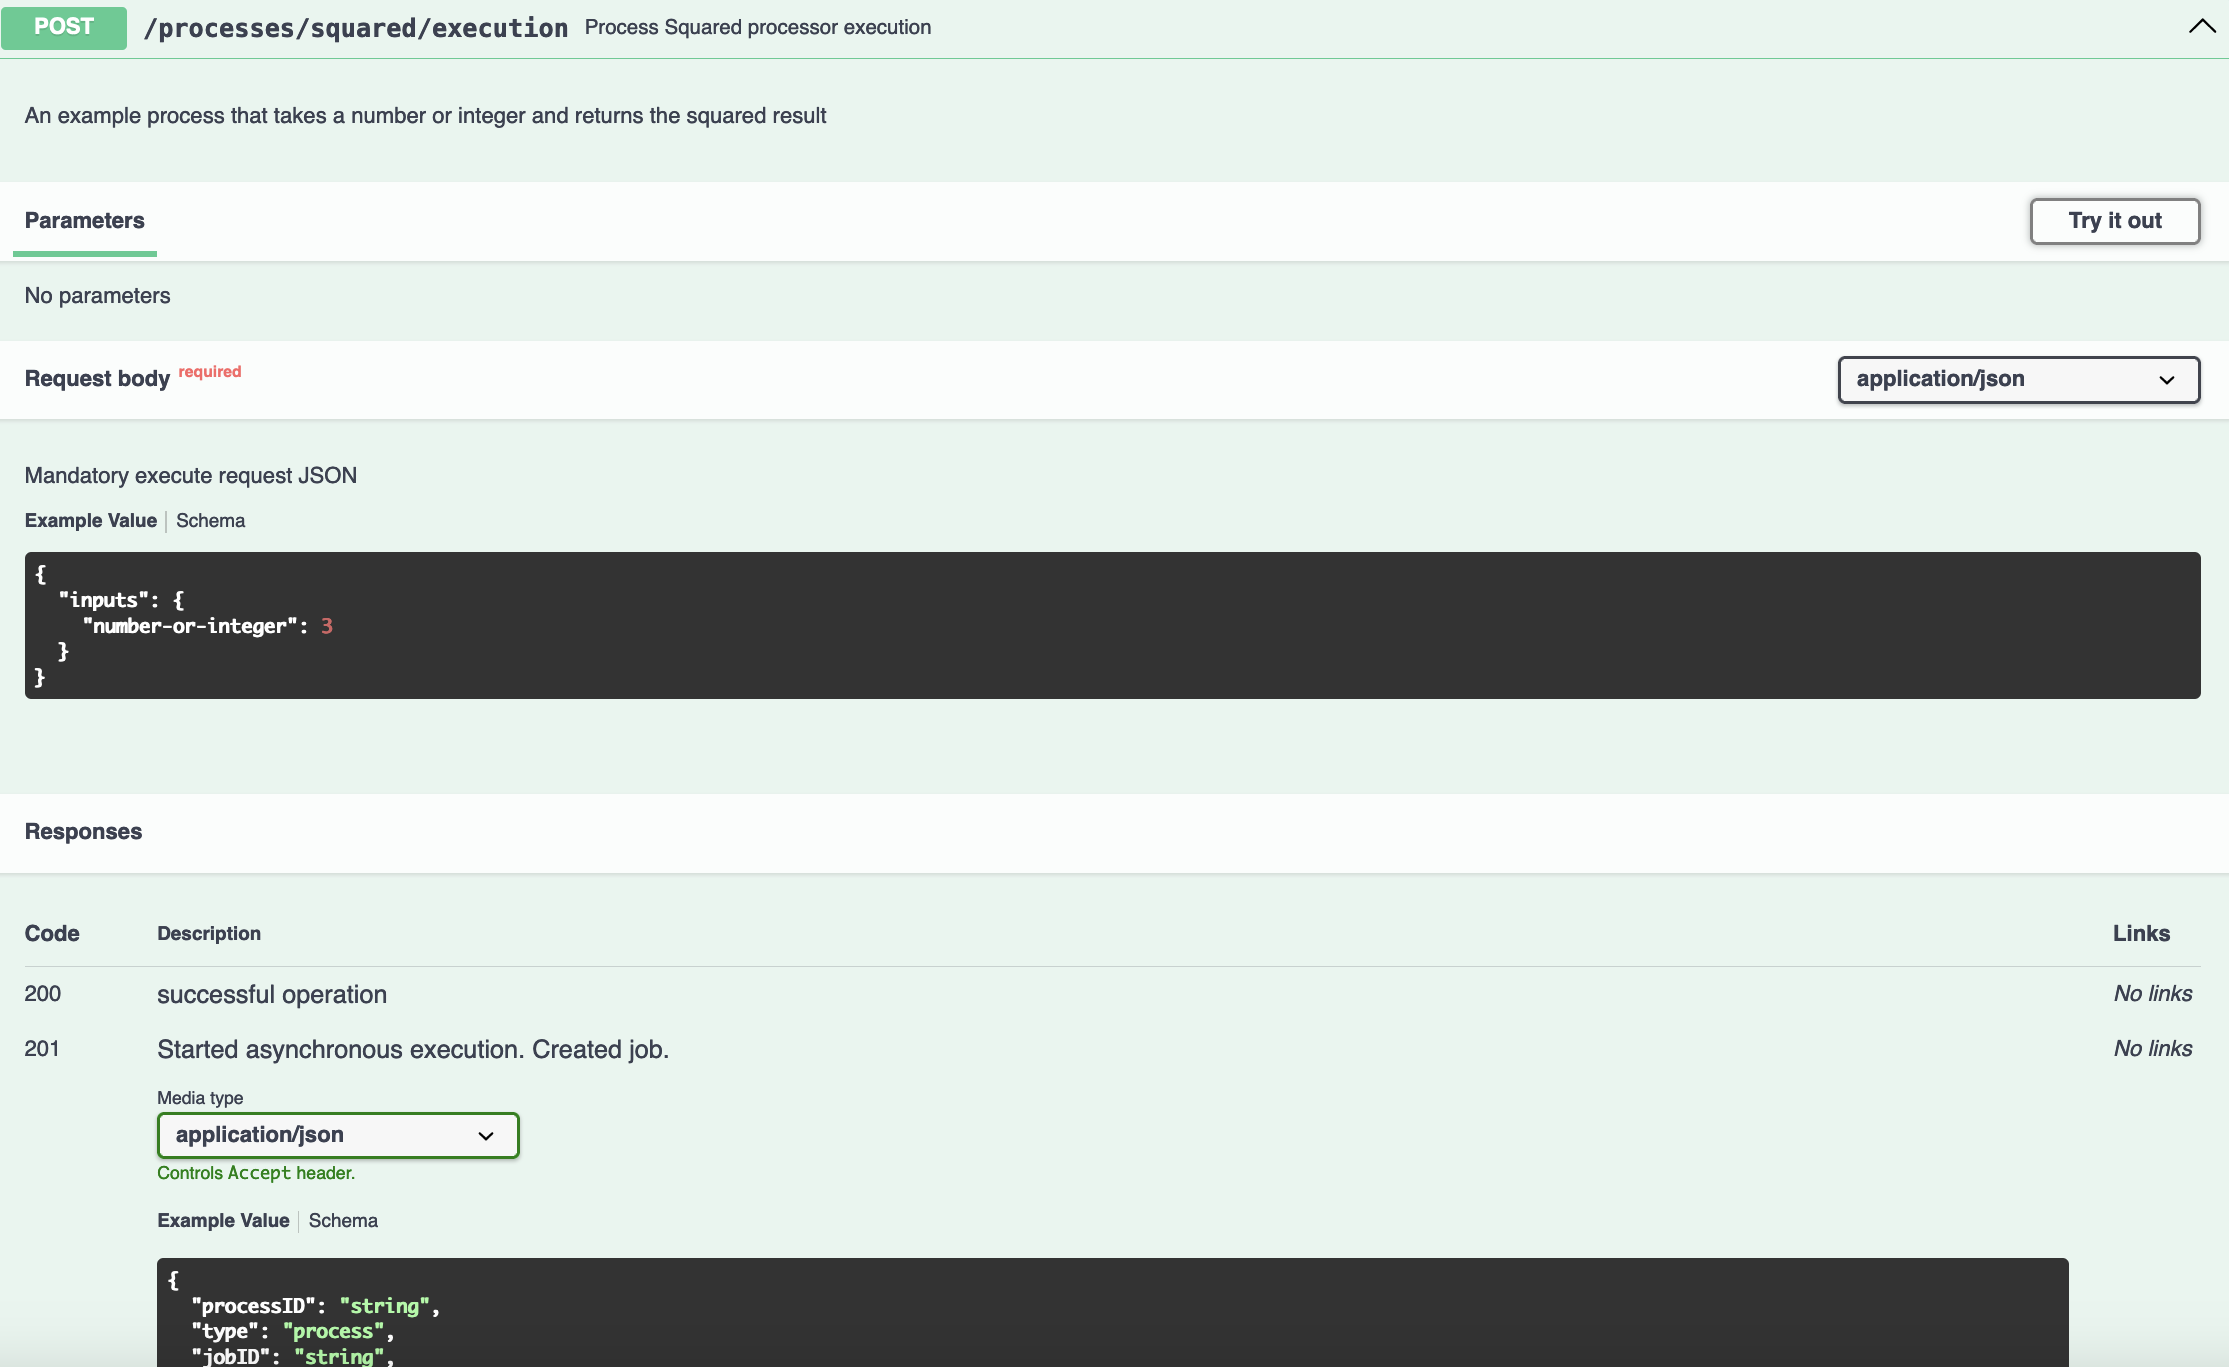Click the request body example JSON block
This screenshot has width=2229, height=1367.
[x=1112, y=625]
